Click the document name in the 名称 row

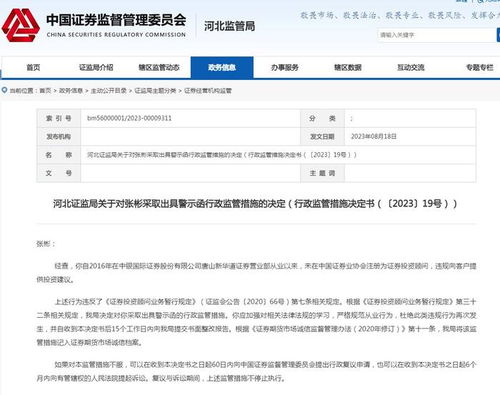(x=222, y=155)
